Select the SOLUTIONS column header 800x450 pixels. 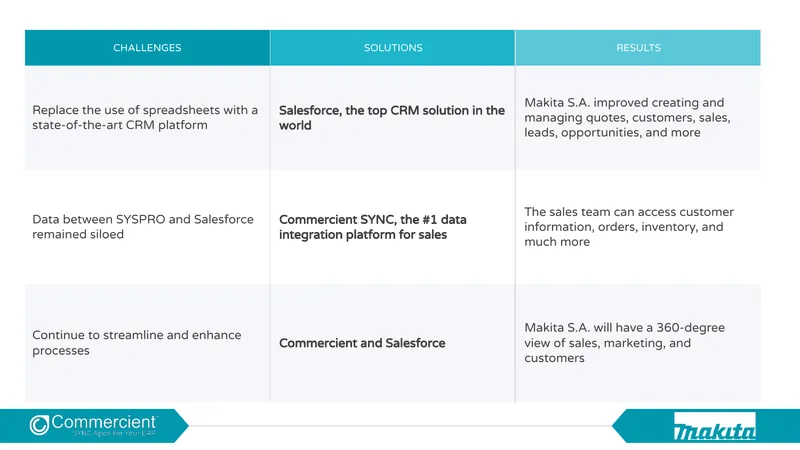click(393, 47)
